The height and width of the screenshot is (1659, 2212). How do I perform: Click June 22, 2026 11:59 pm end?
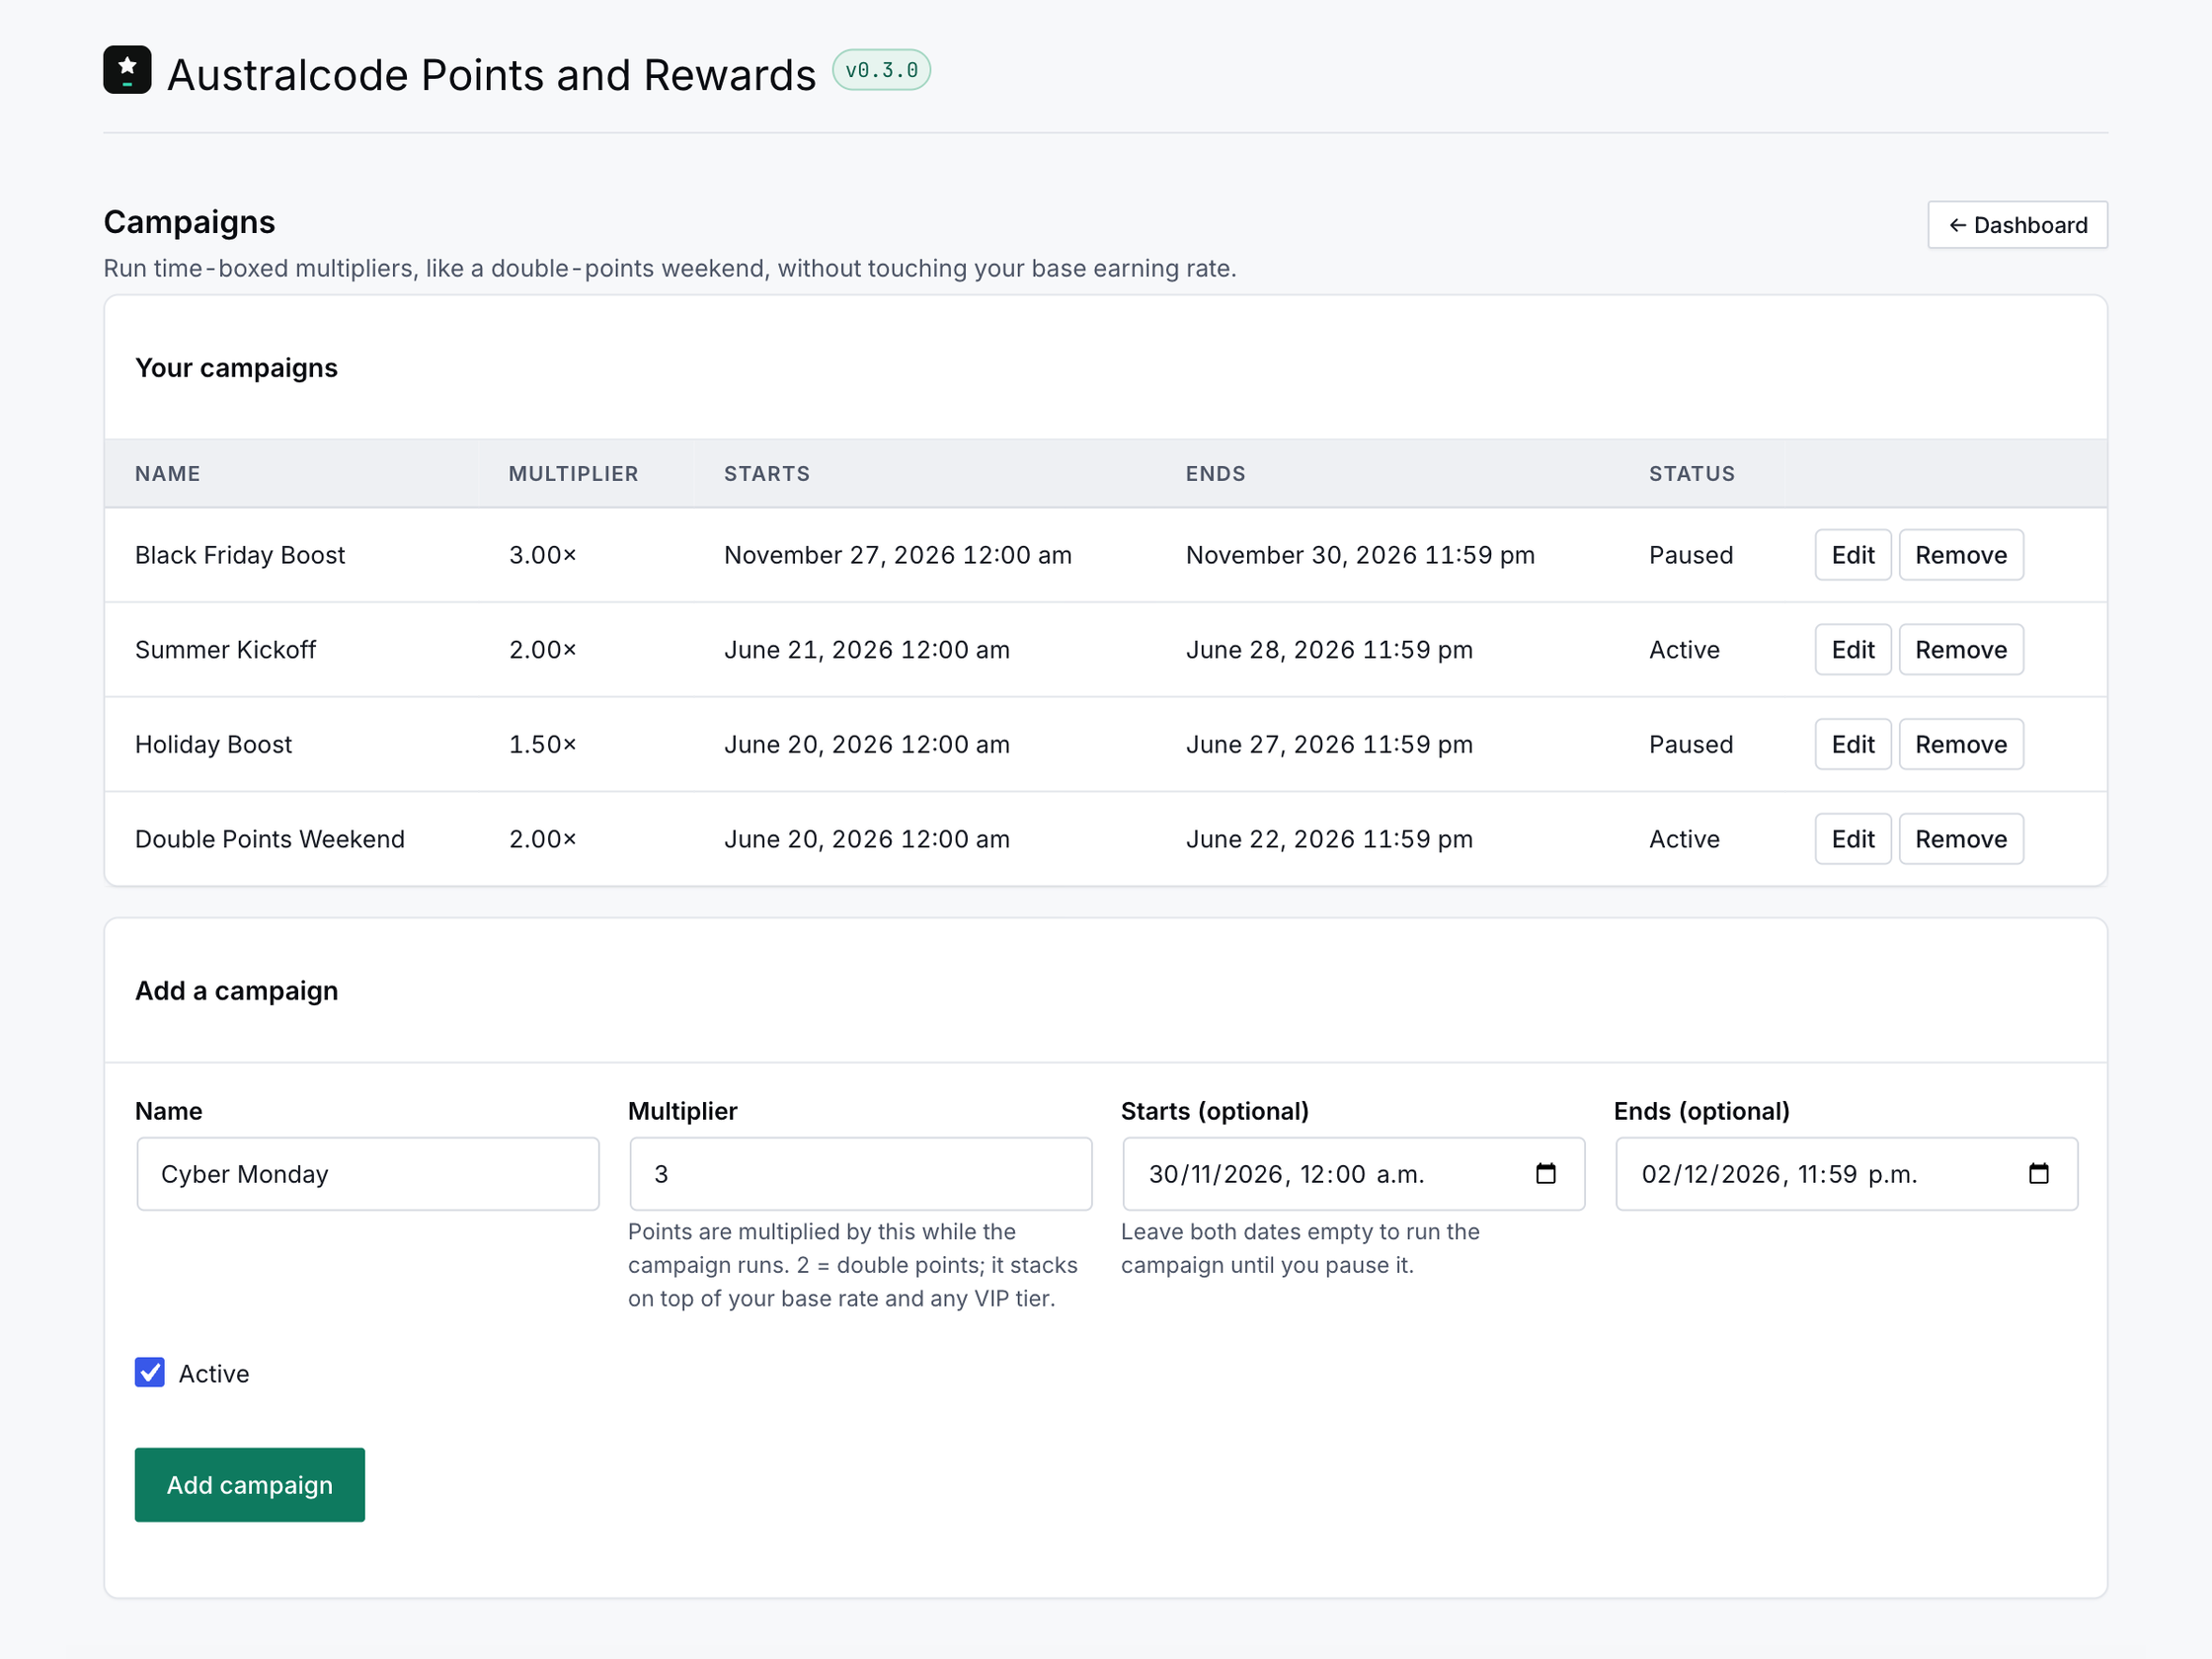pyautogui.click(x=1329, y=839)
